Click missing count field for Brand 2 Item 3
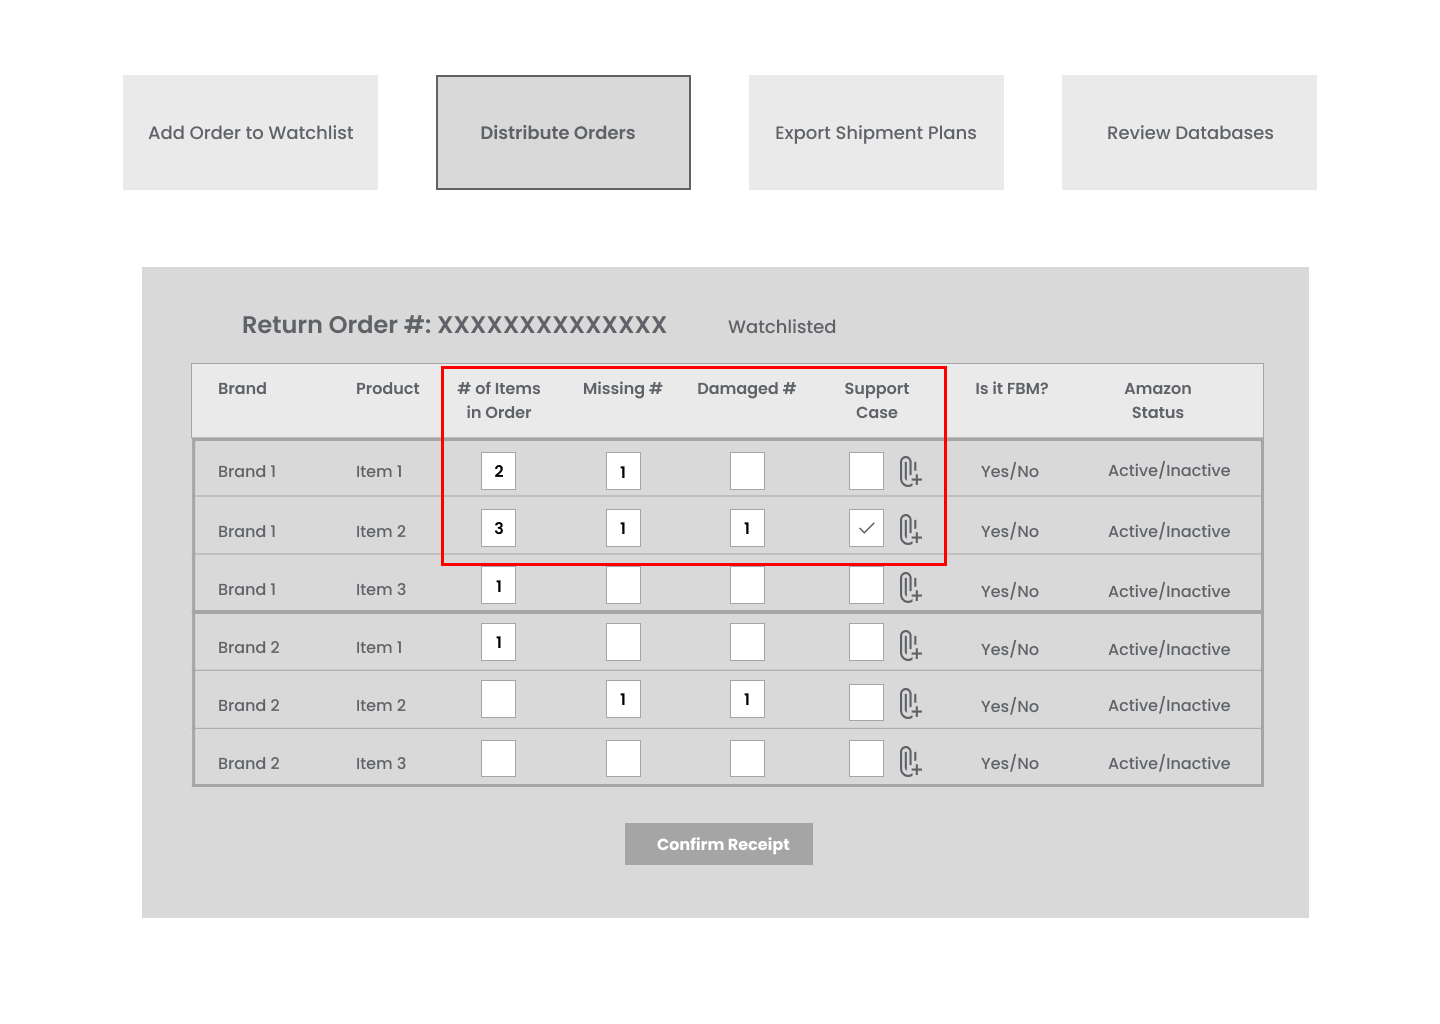Screen dimensions: 1440x1024 (623, 759)
